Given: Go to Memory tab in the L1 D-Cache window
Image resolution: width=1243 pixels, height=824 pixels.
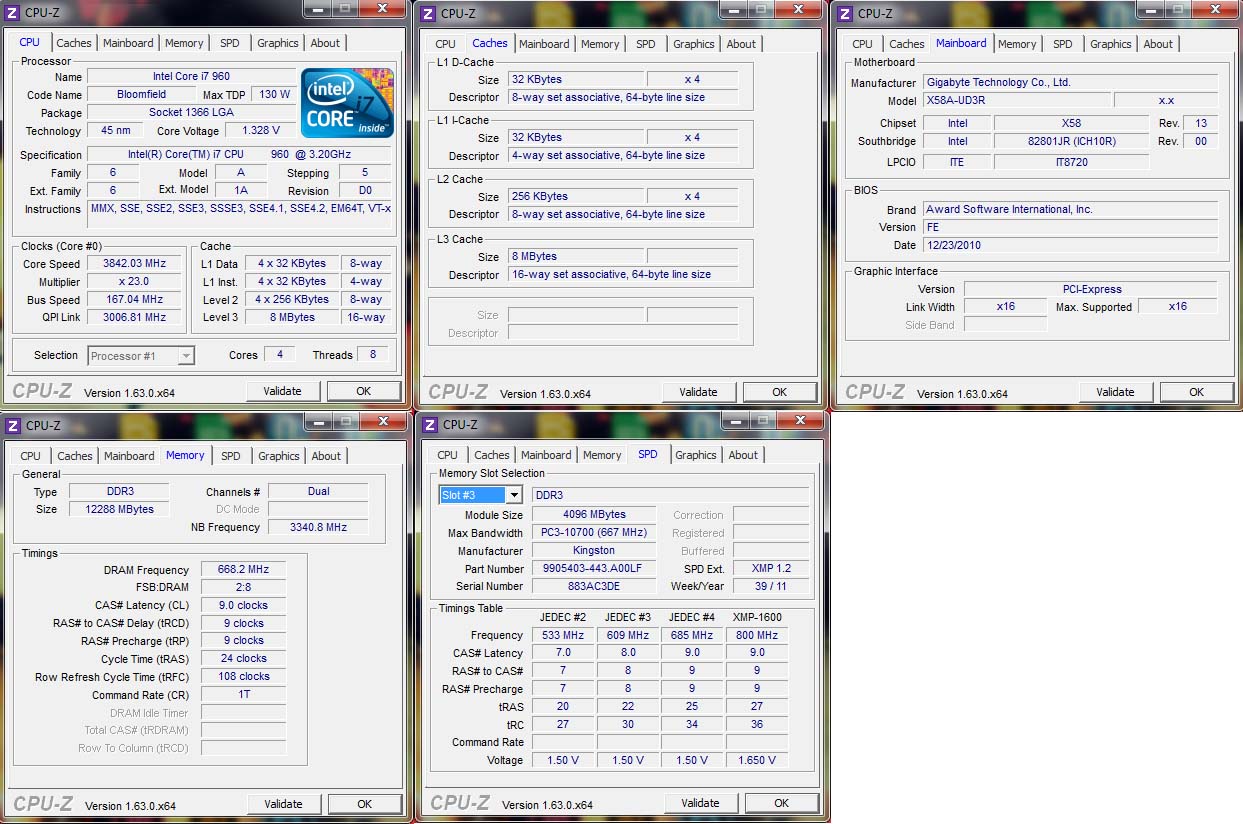Looking at the screenshot, I should click(600, 44).
